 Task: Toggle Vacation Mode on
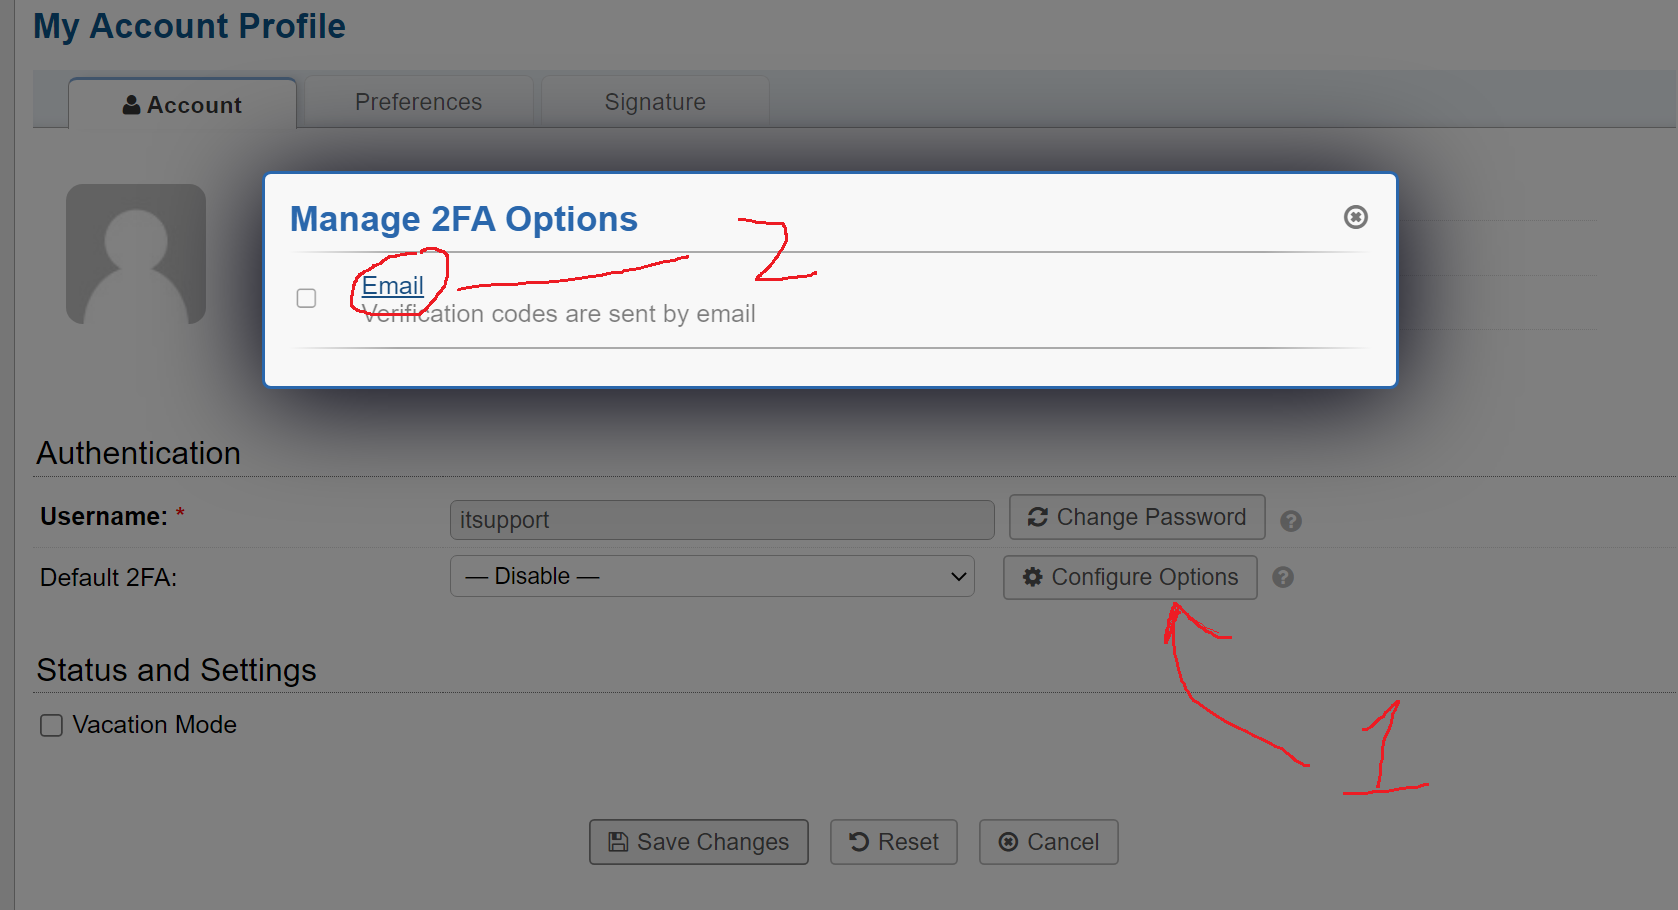tap(50, 724)
